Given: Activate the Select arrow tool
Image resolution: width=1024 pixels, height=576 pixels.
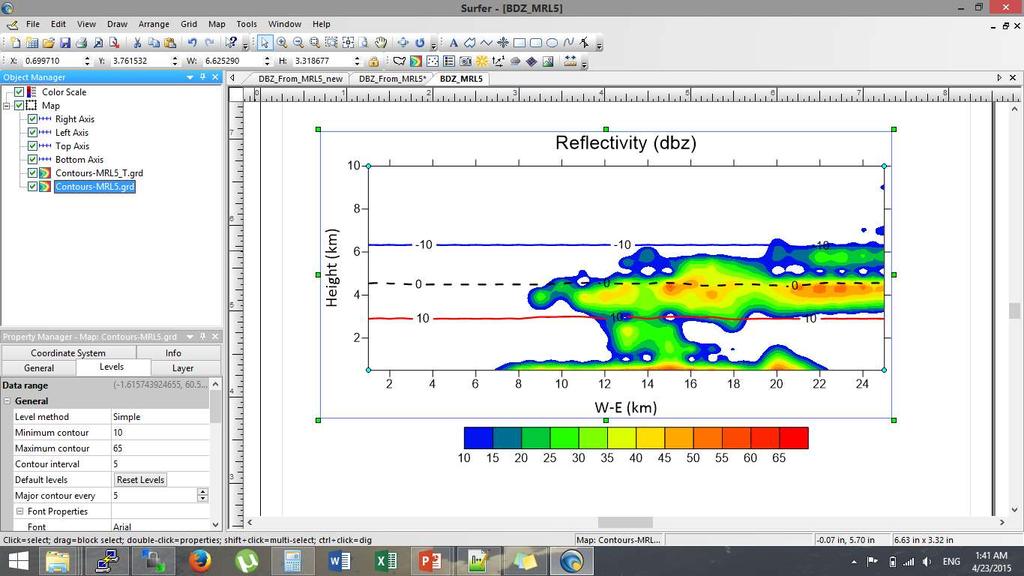Looking at the screenshot, I should point(265,42).
